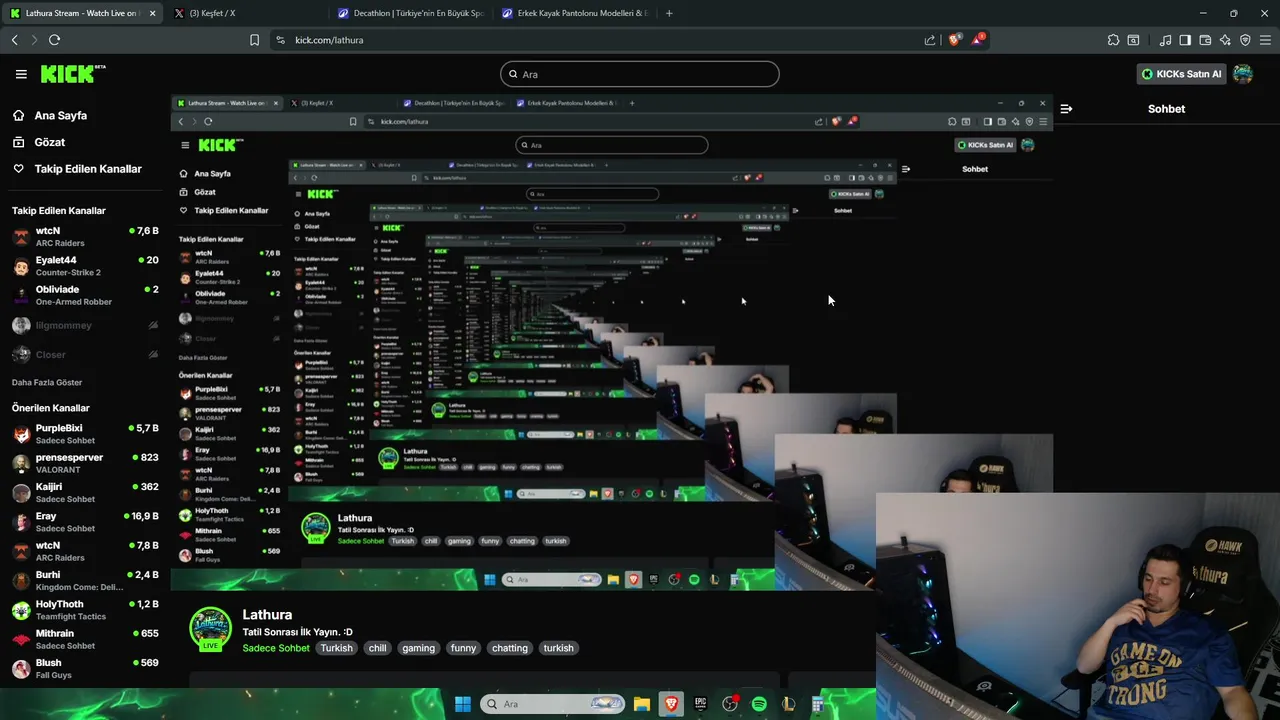Click the music note playlist icon
This screenshot has width=1280, height=720.
pyautogui.click(x=1165, y=40)
